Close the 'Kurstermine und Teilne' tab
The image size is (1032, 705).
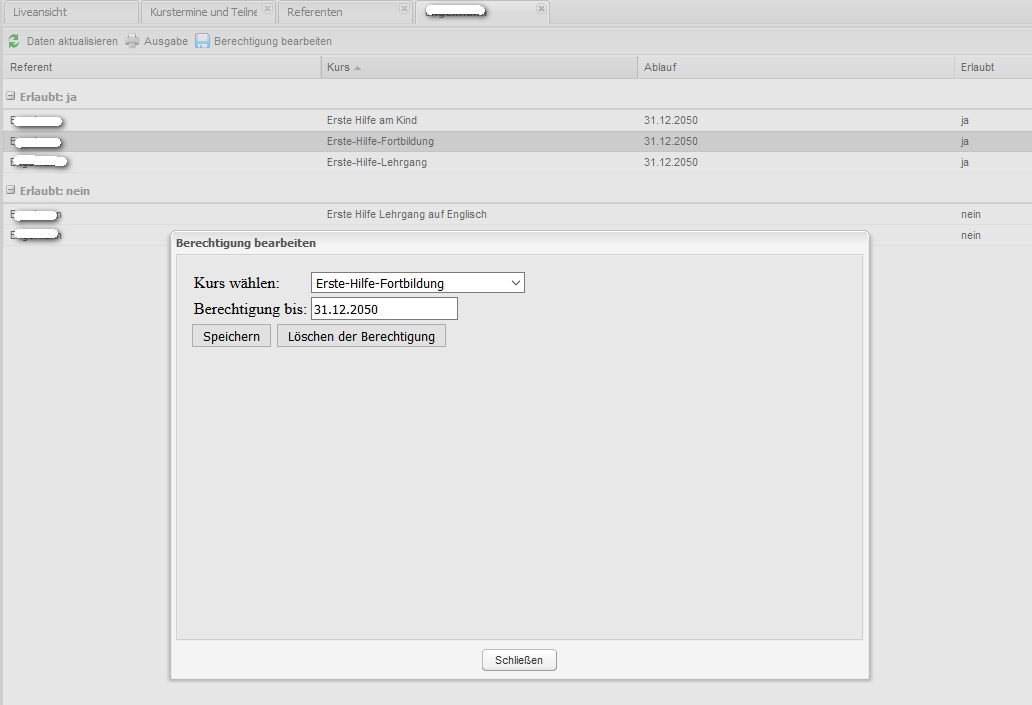click(x=267, y=8)
